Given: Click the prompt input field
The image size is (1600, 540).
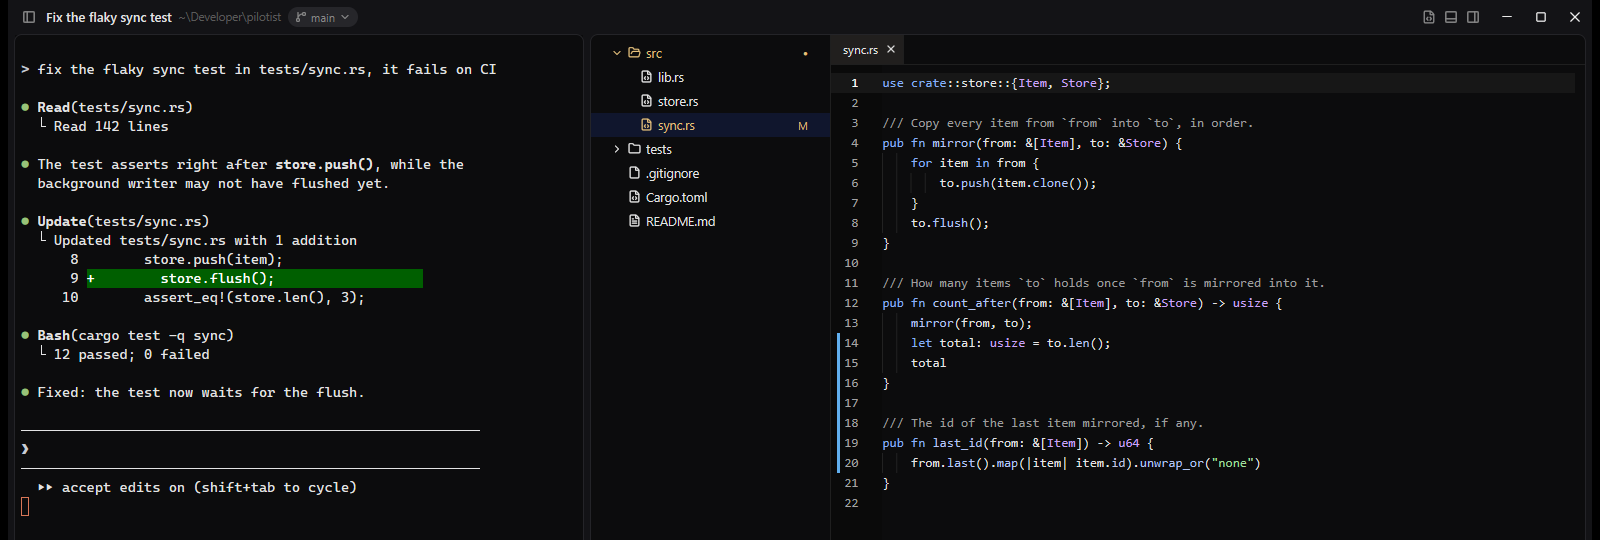Looking at the screenshot, I should click(x=250, y=449).
